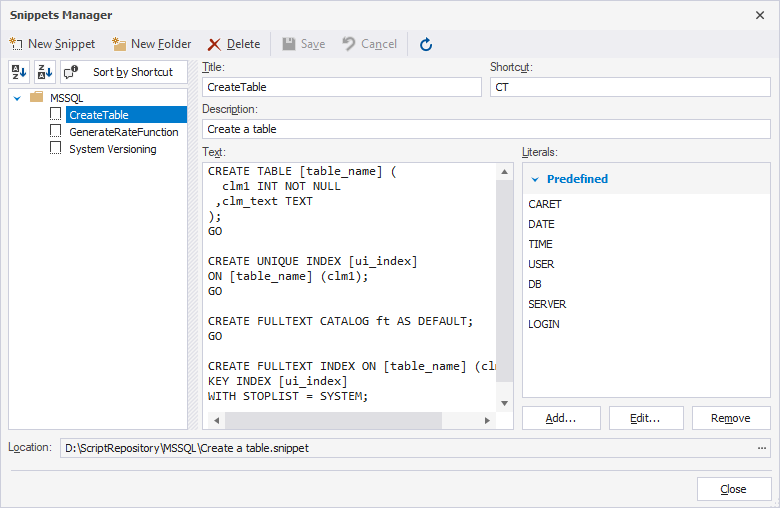Select the MSSQL folder

(66, 98)
